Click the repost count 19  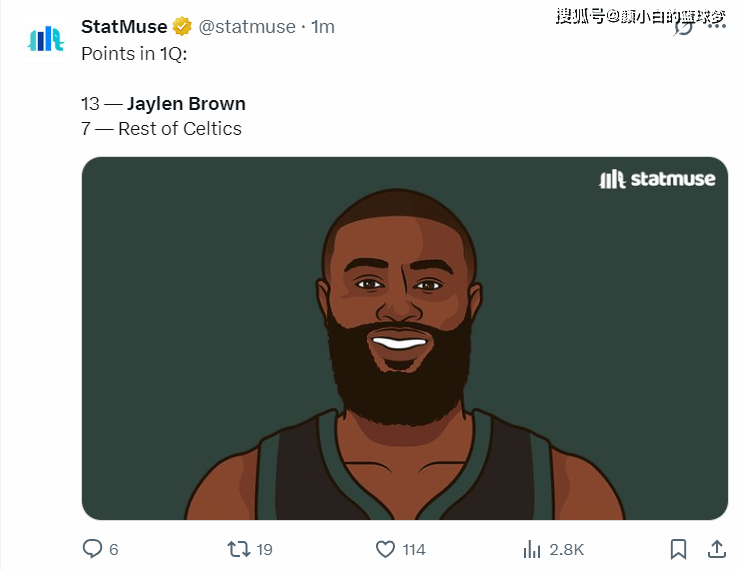coord(264,550)
